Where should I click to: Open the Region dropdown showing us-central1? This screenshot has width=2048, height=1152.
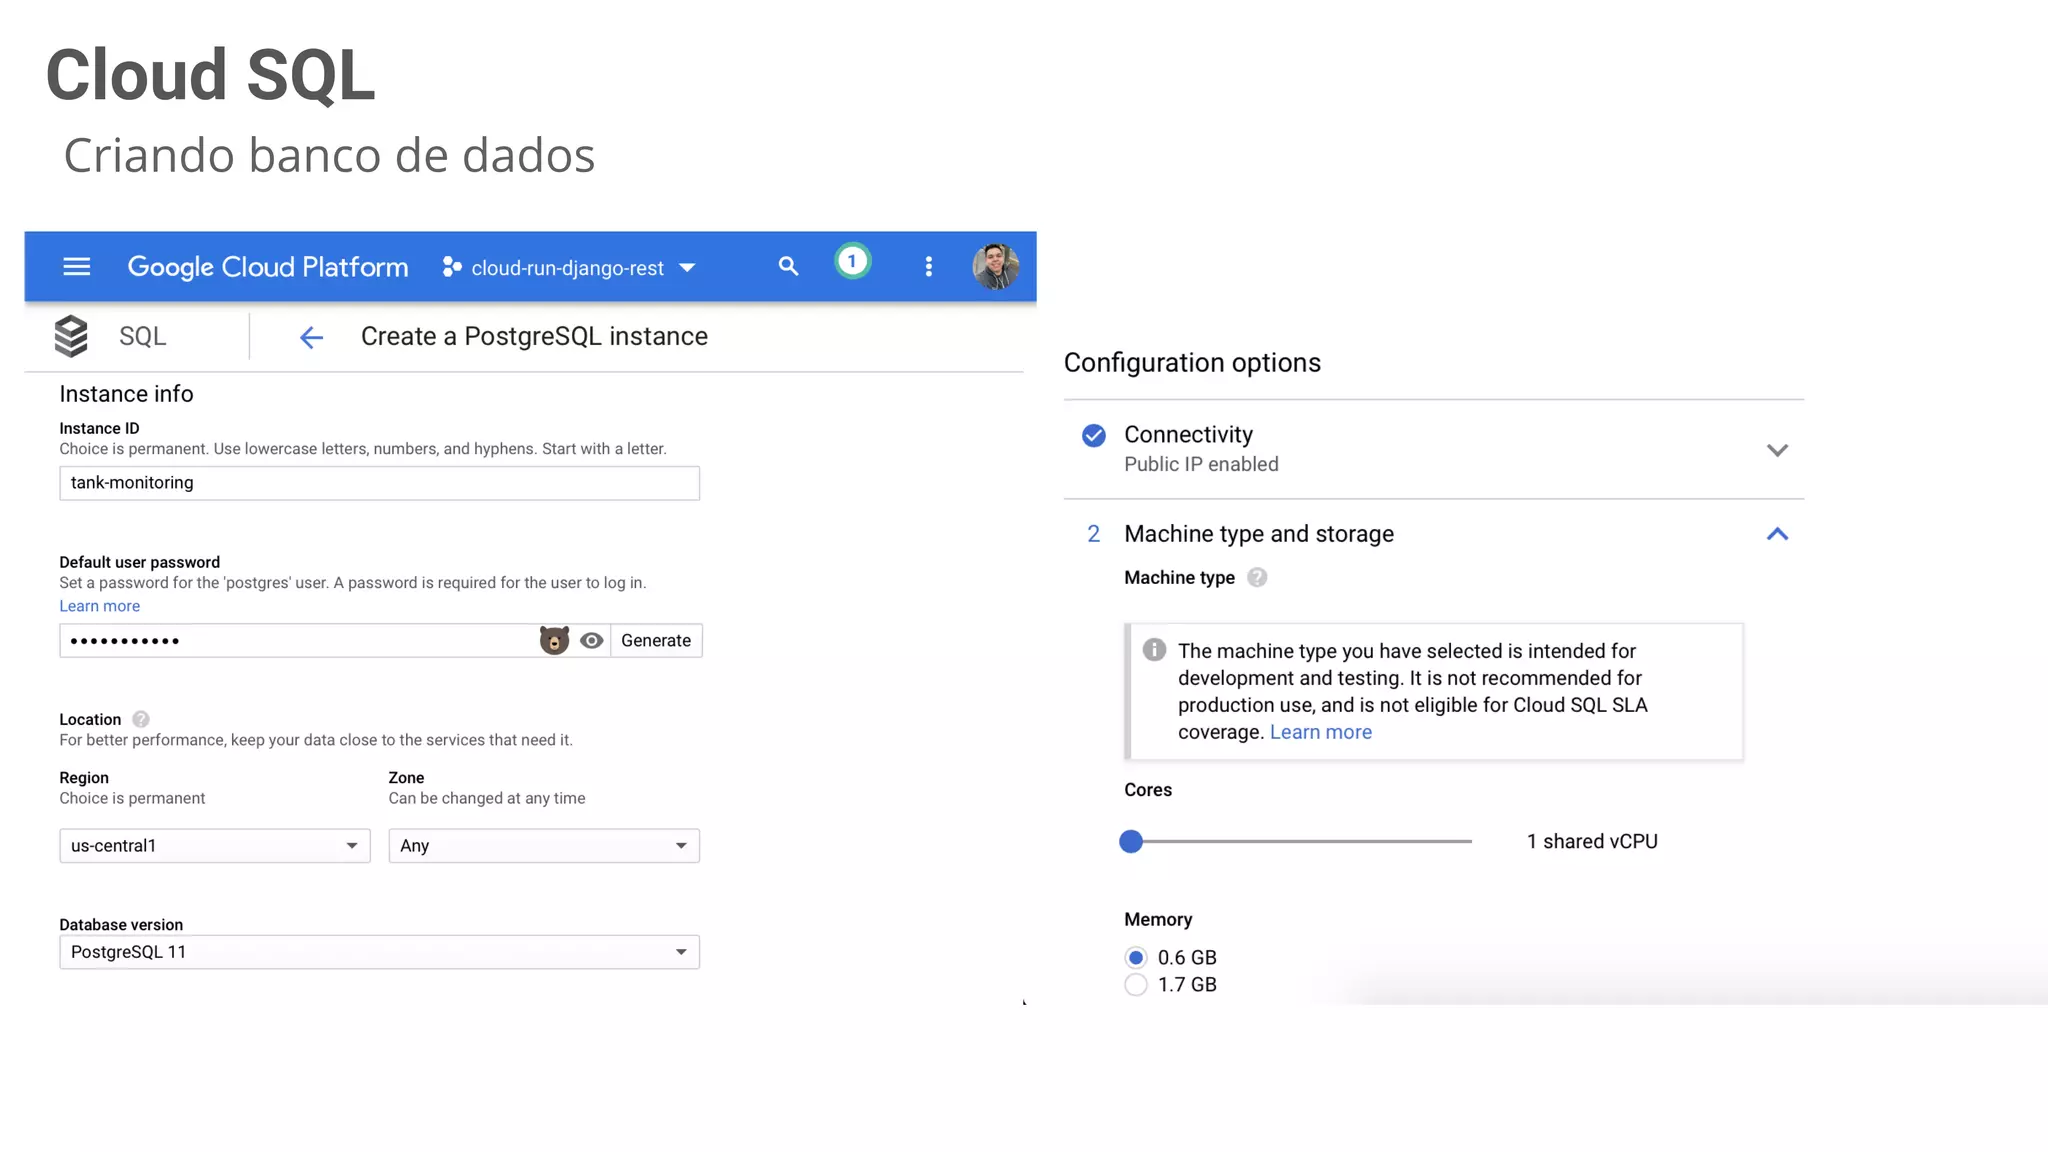(215, 846)
